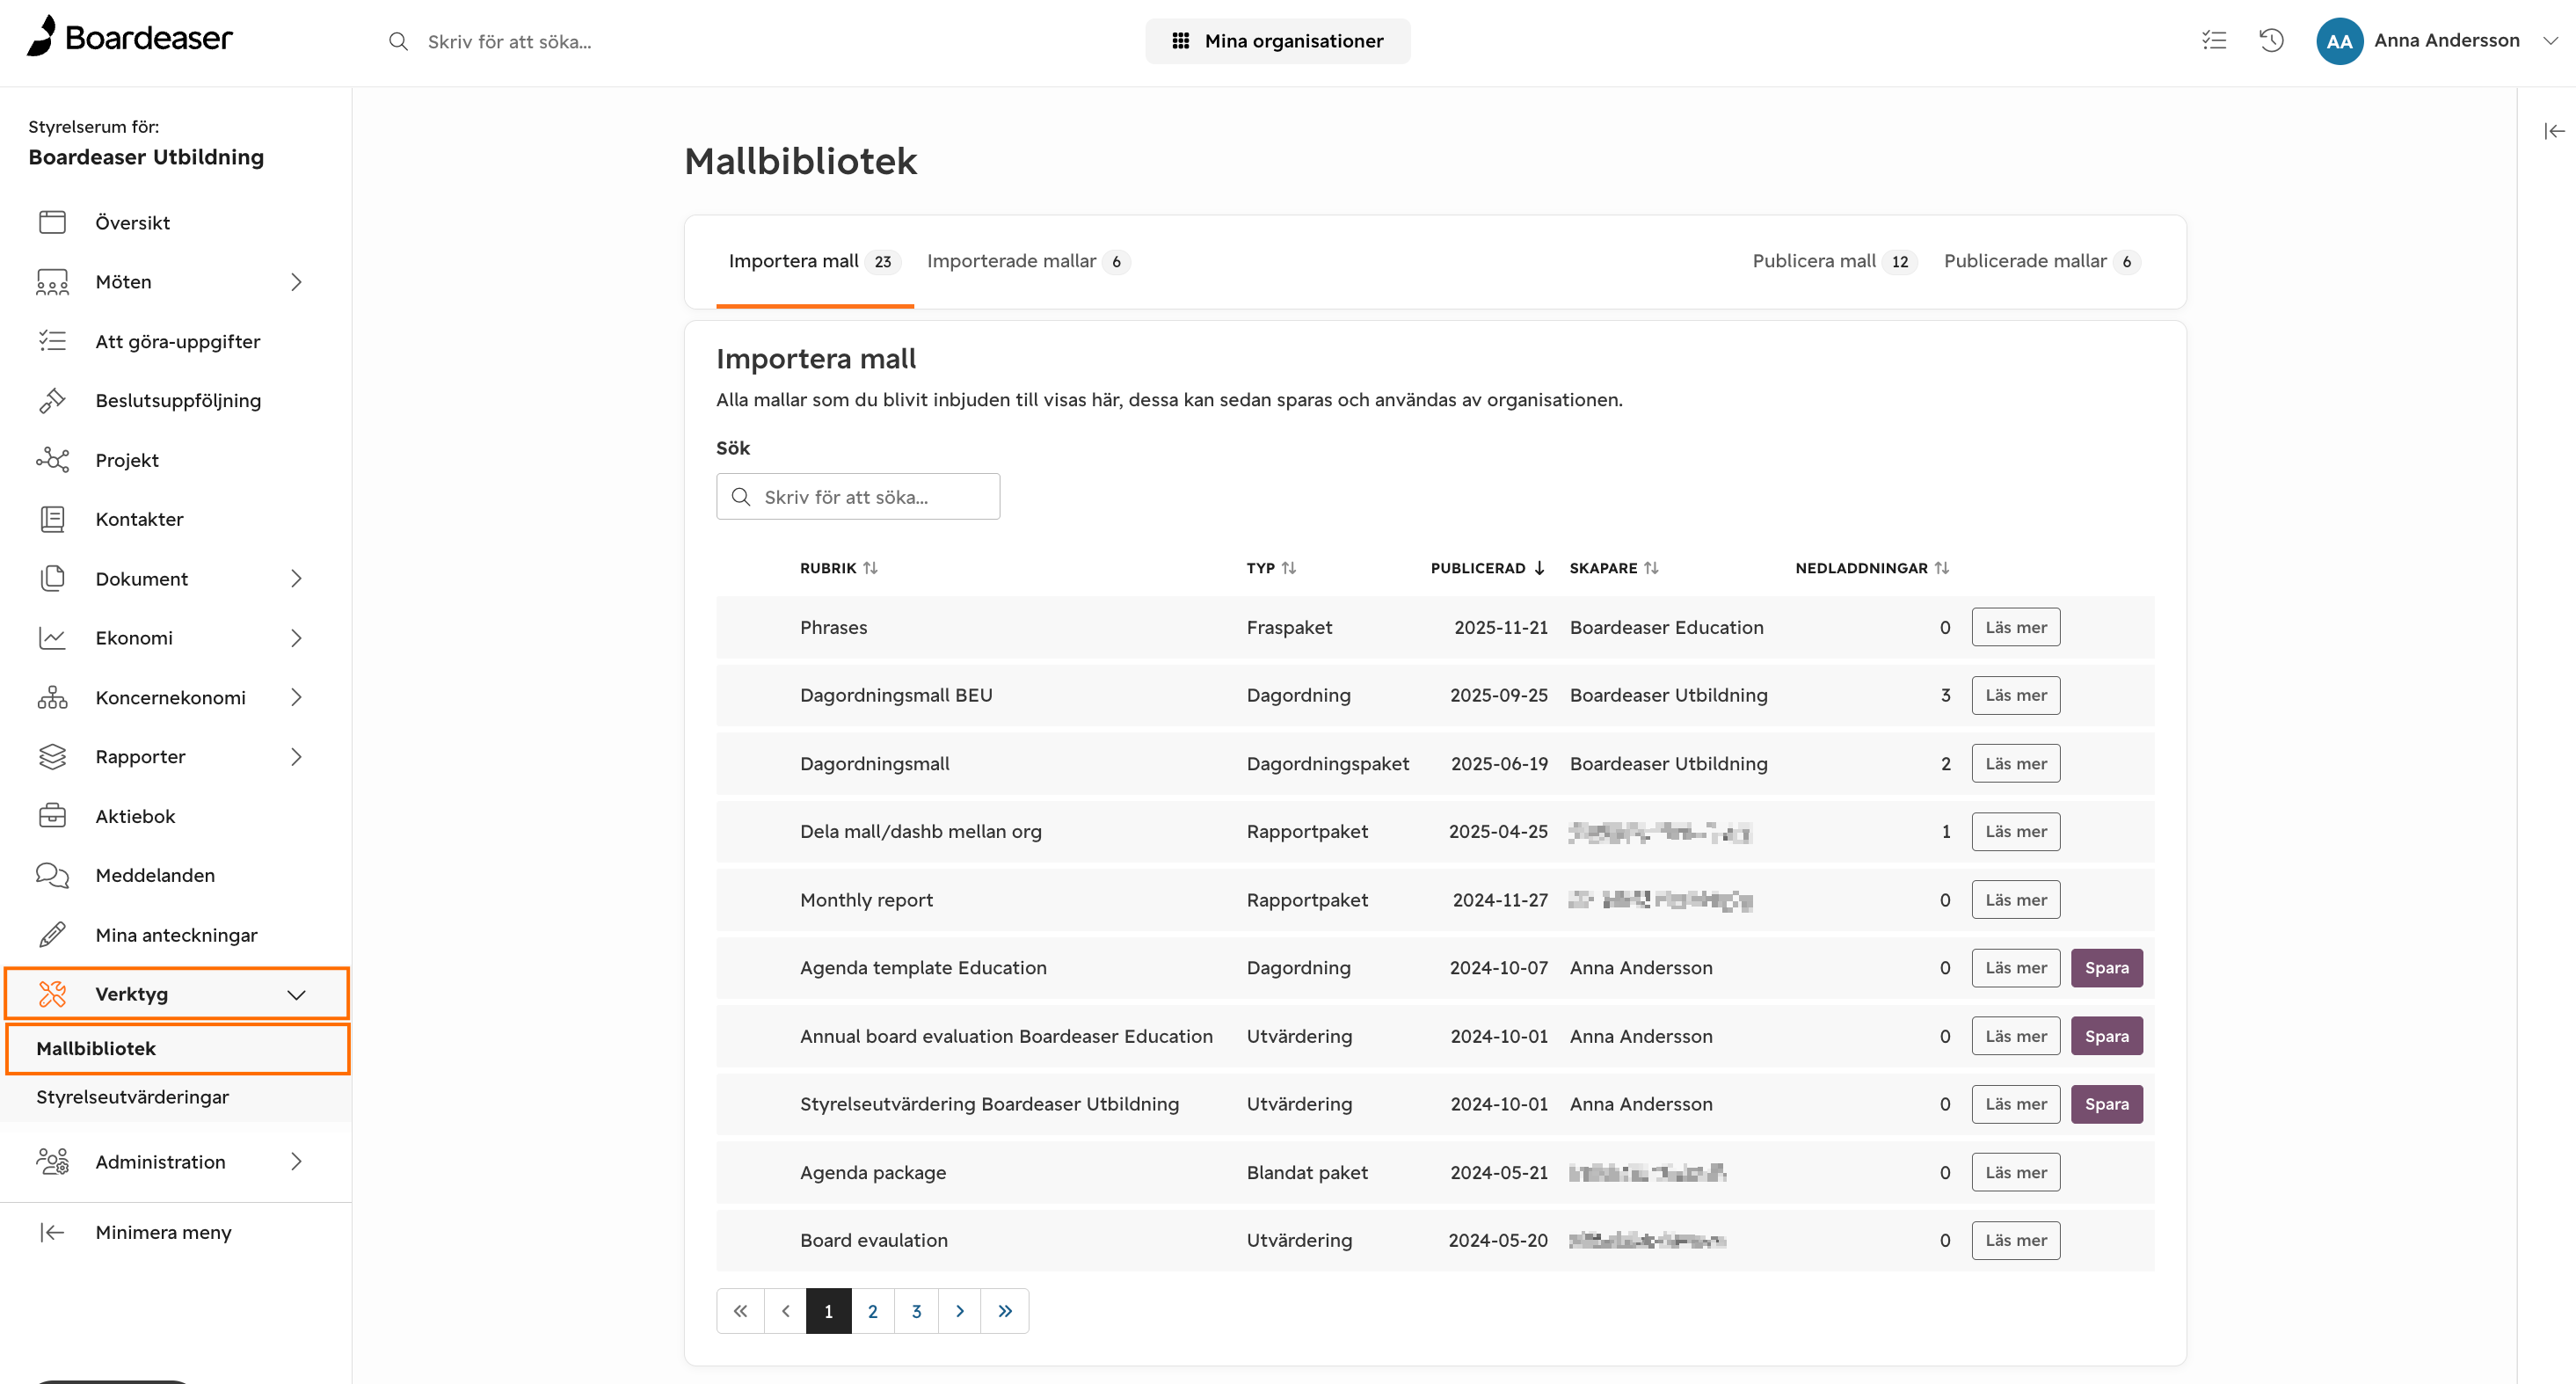Screen dimensions: 2576x1384
Task: Expand the Dokument menu chevron
Action: 296,579
